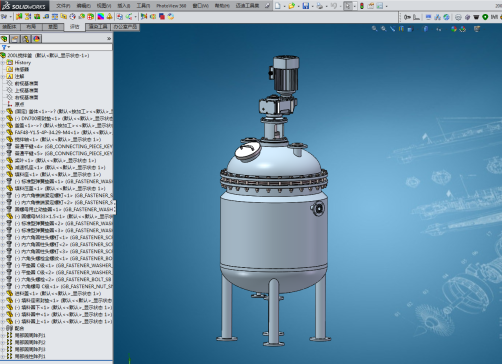Click the SolidWorks logo
502x364 pixels.
coord(24,6)
